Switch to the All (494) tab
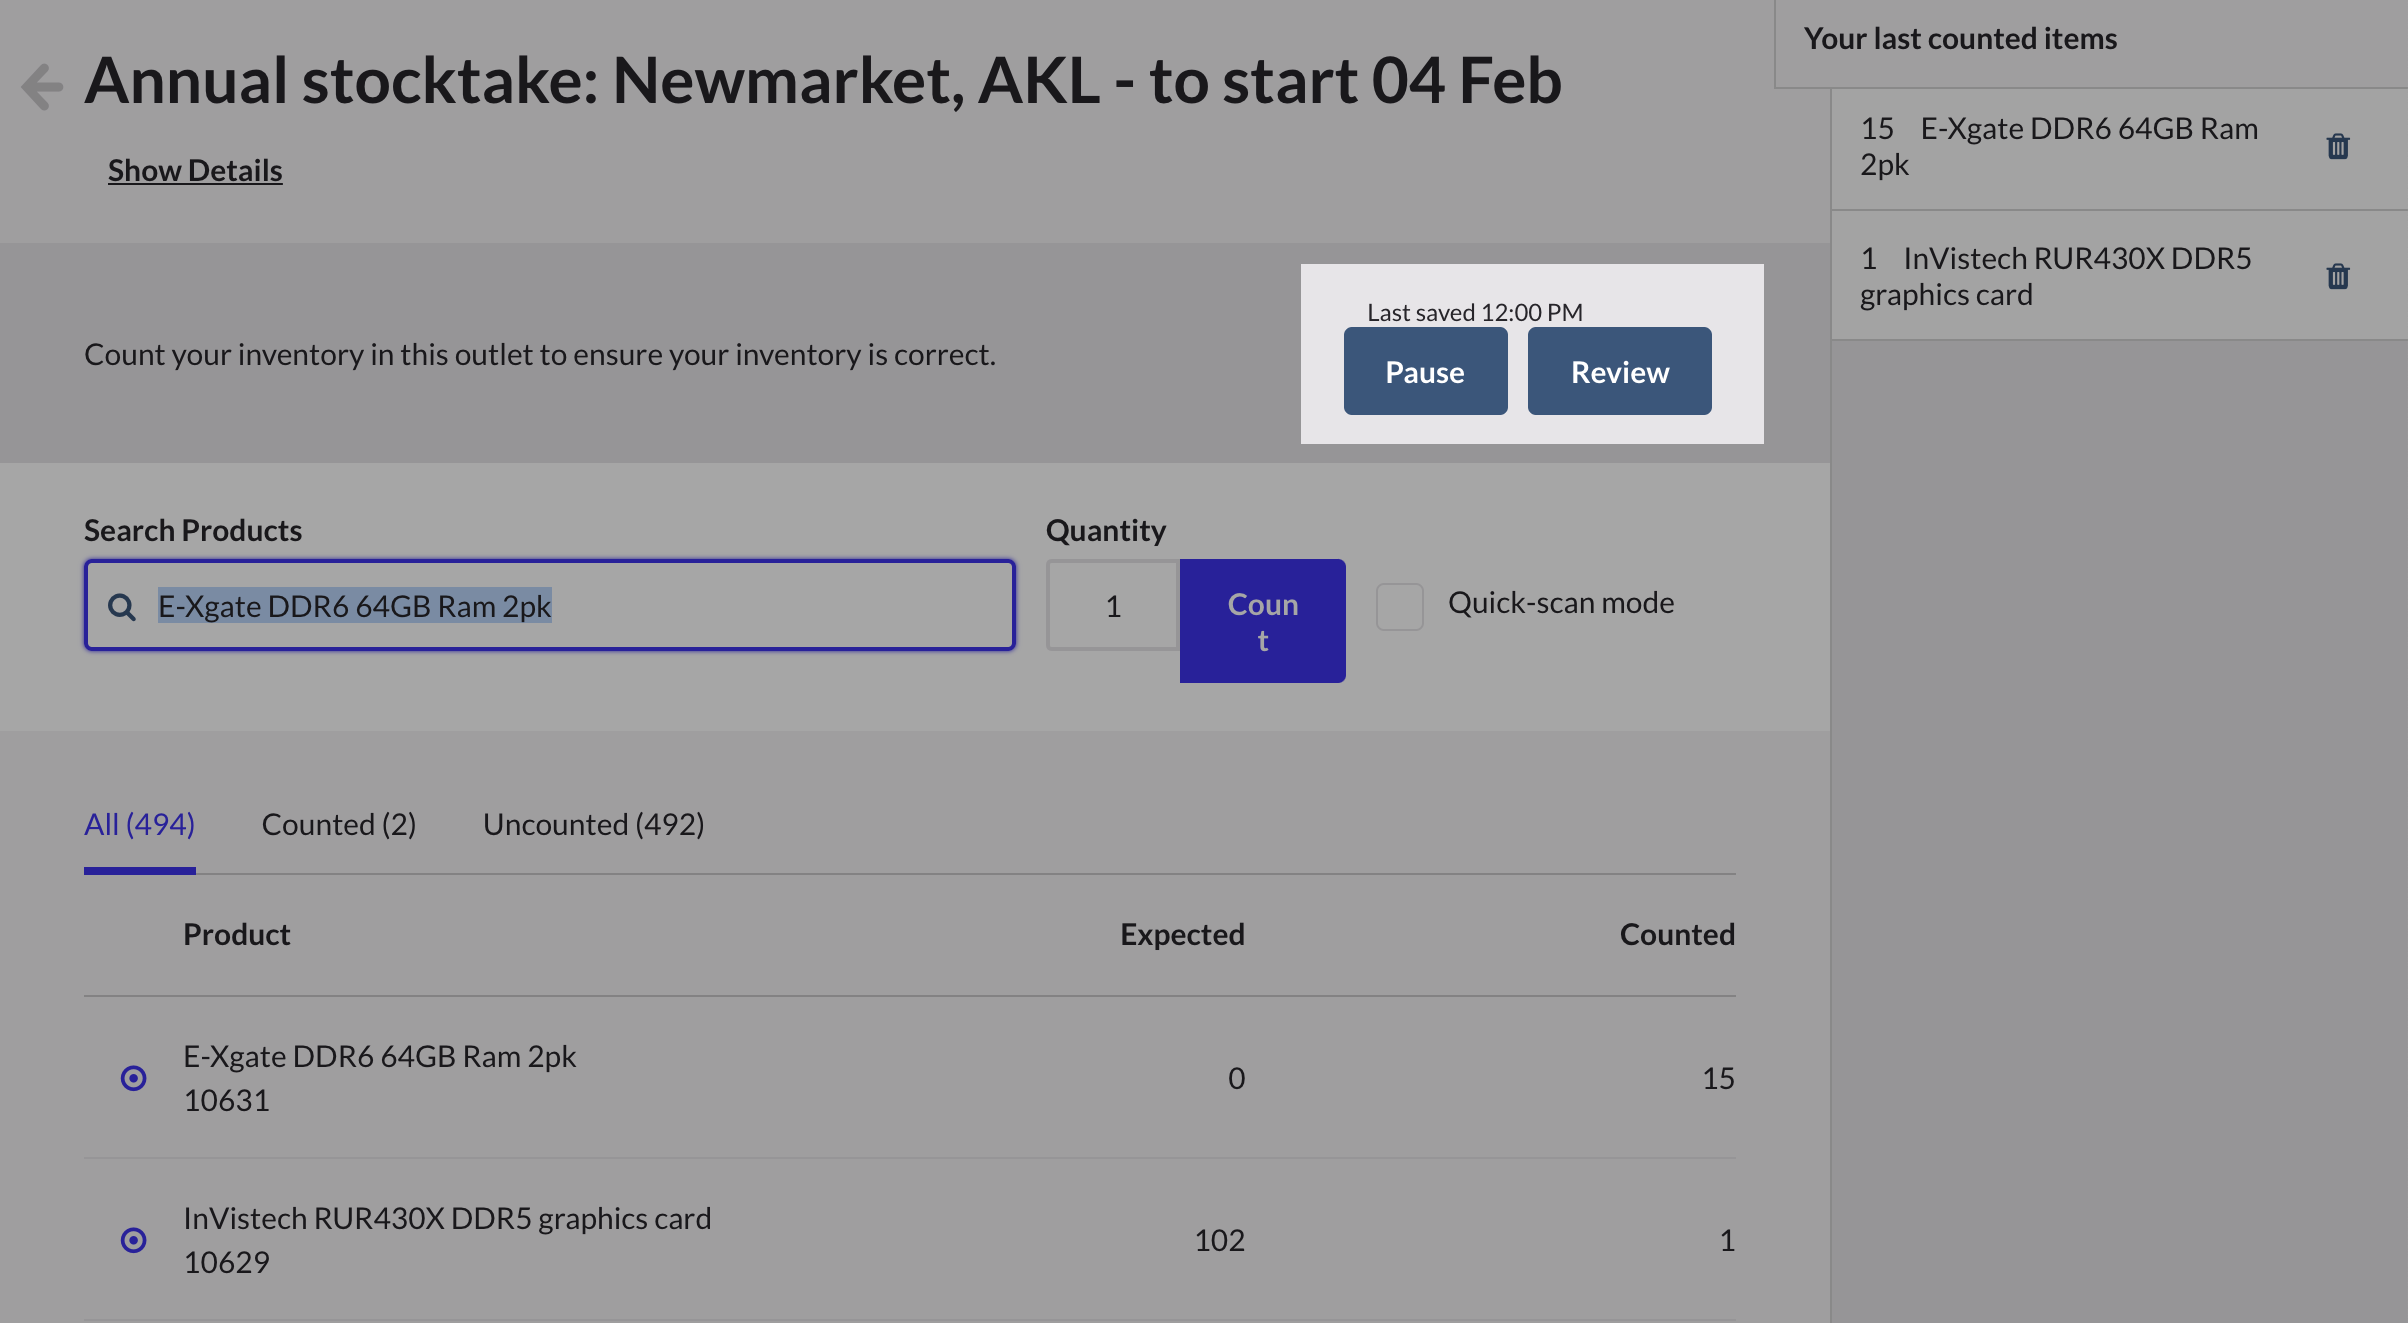2408x1323 pixels. [x=139, y=825]
